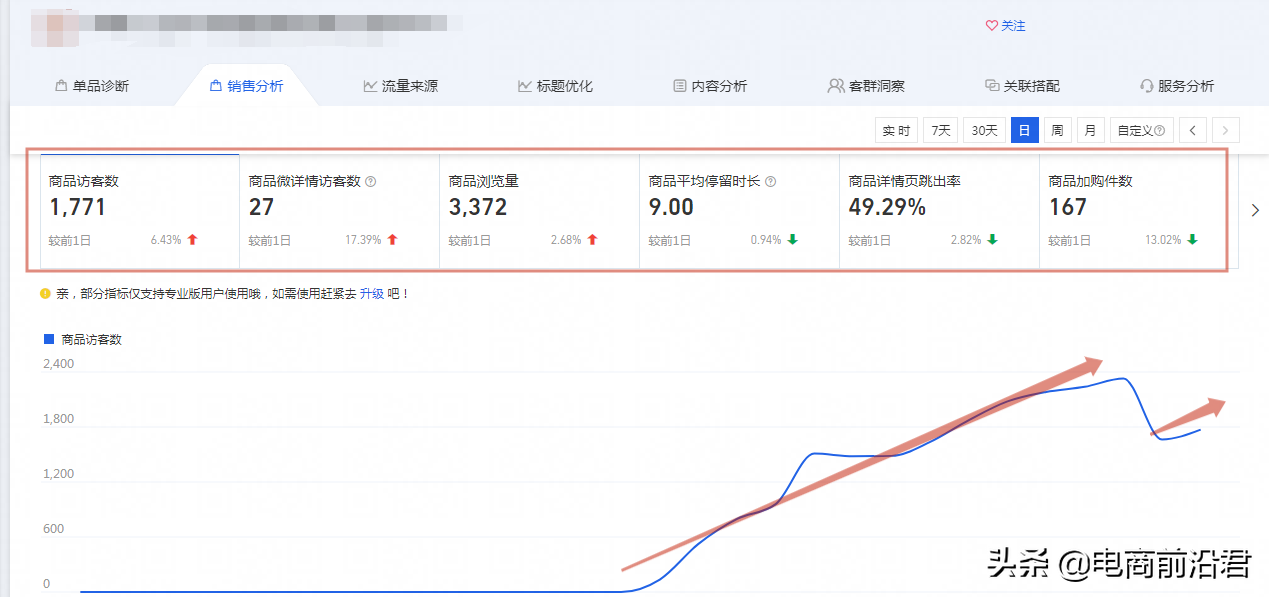Select the 7天 time range
This screenshot has height=597, width=1269.
pos(940,130)
